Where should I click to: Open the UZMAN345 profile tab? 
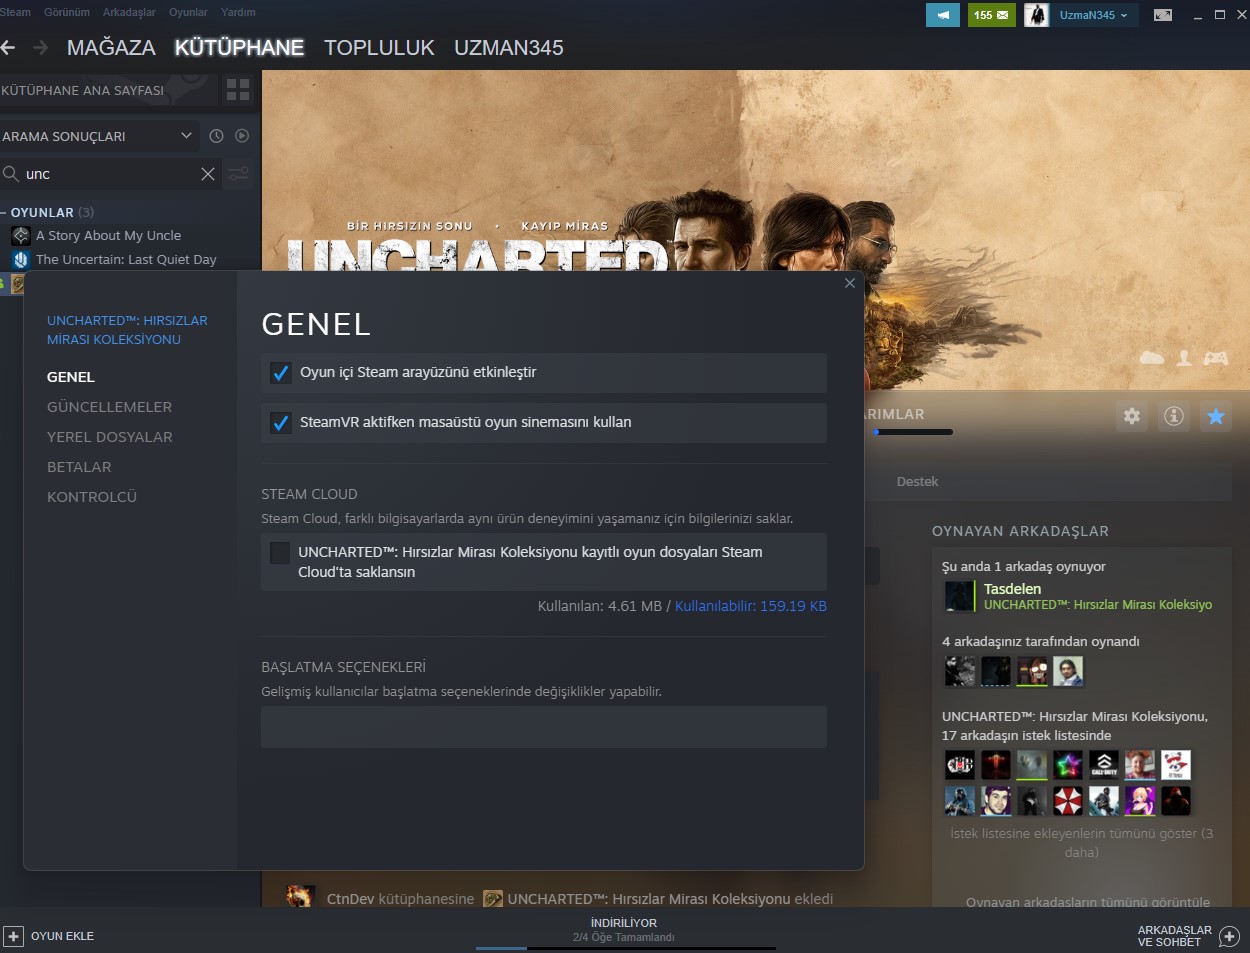508,47
